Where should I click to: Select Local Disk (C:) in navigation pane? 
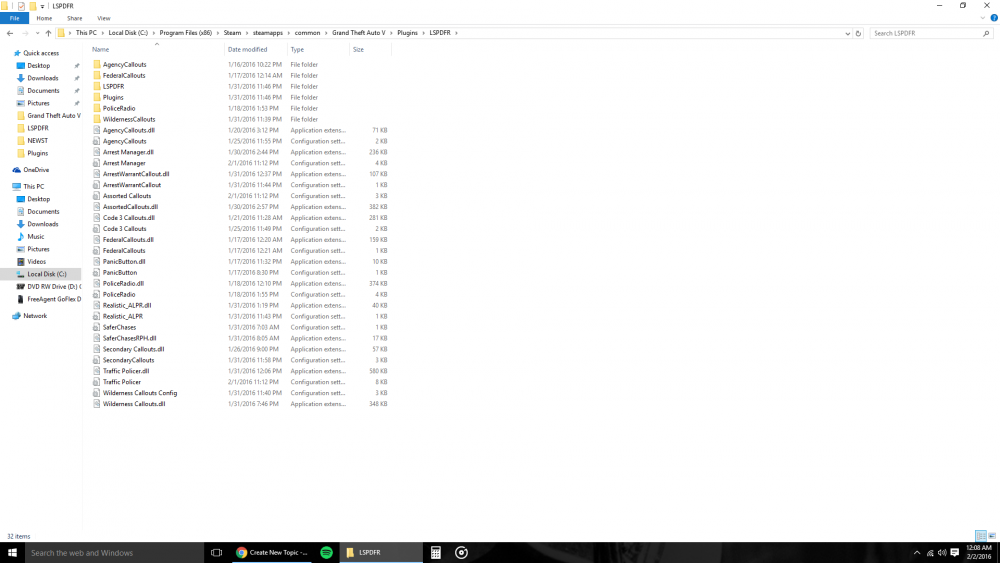point(47,274)
